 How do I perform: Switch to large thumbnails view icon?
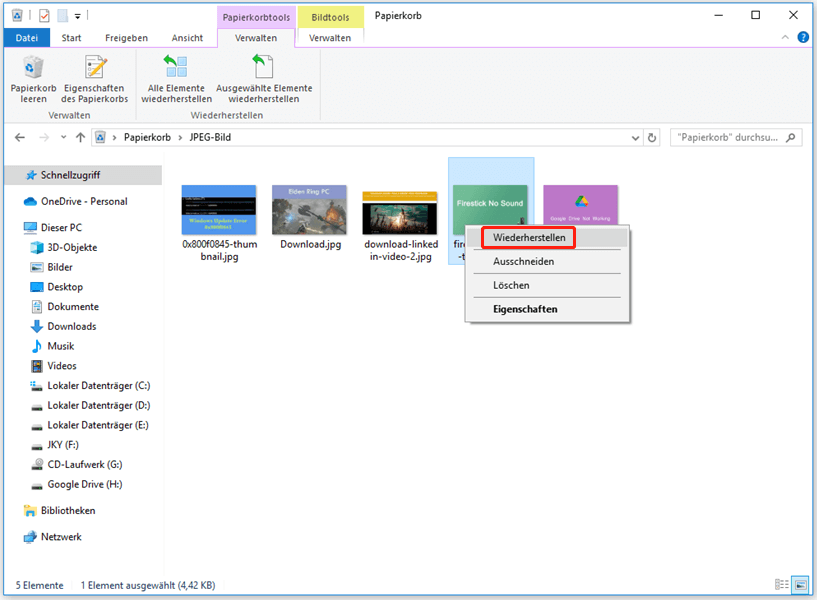coord(800,584)
